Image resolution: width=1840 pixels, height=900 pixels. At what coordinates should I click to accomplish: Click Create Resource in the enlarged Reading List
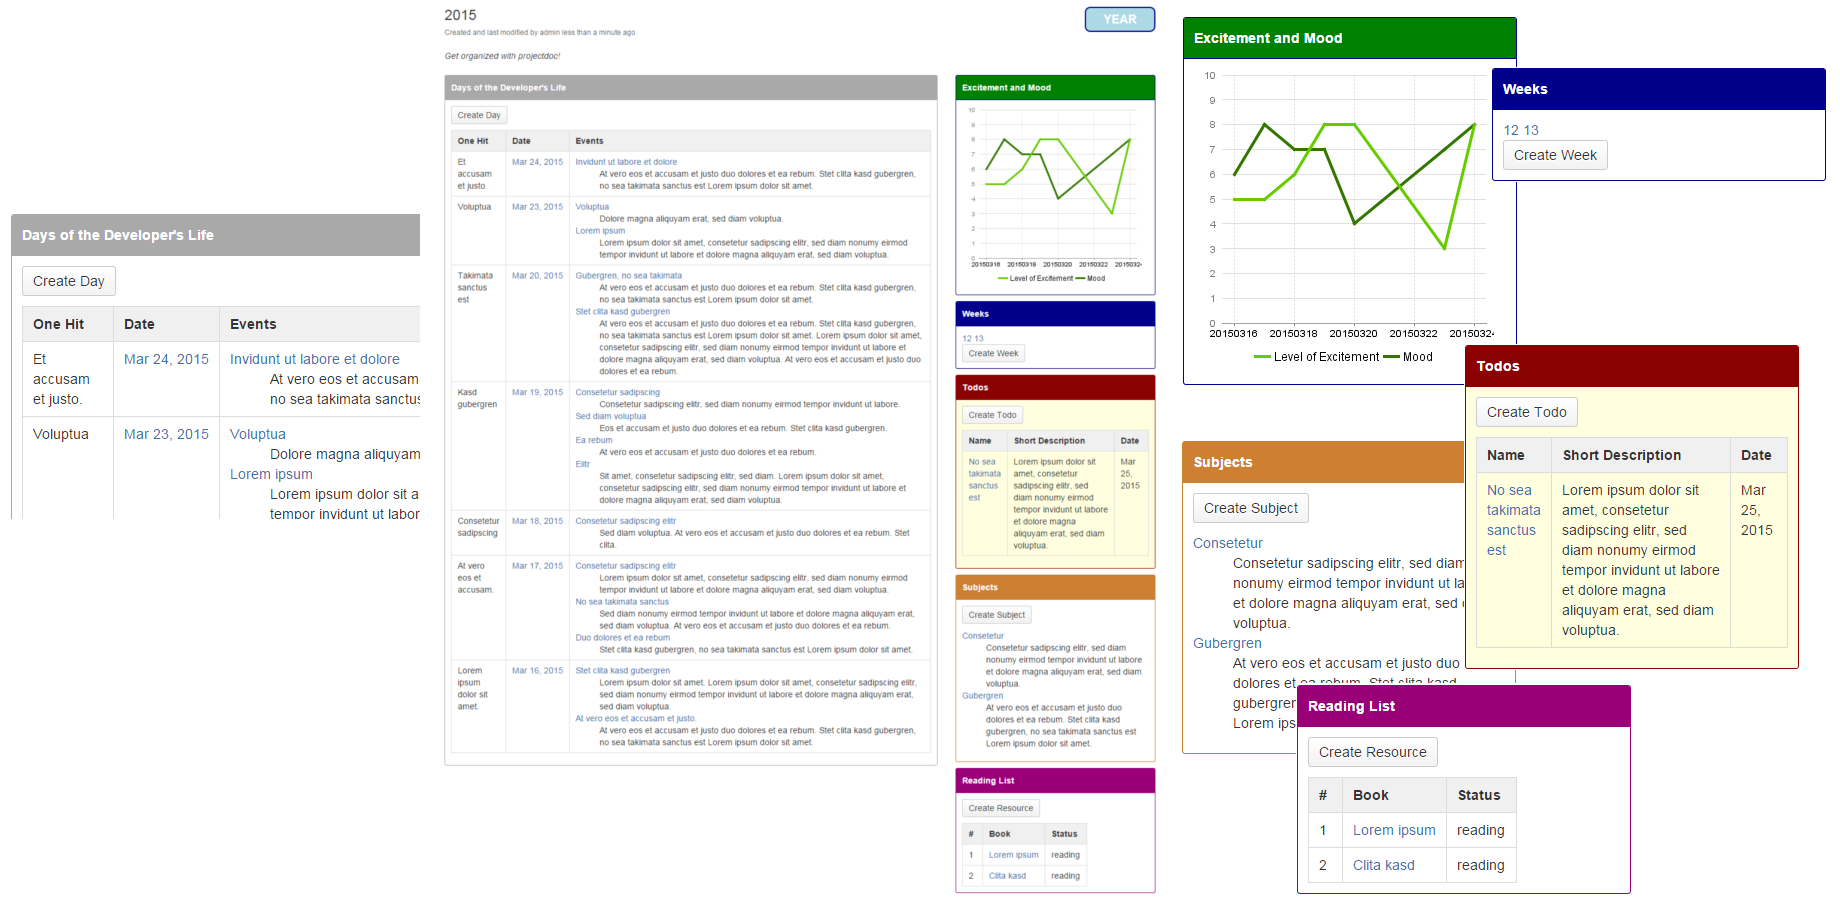coord(1373,752)
